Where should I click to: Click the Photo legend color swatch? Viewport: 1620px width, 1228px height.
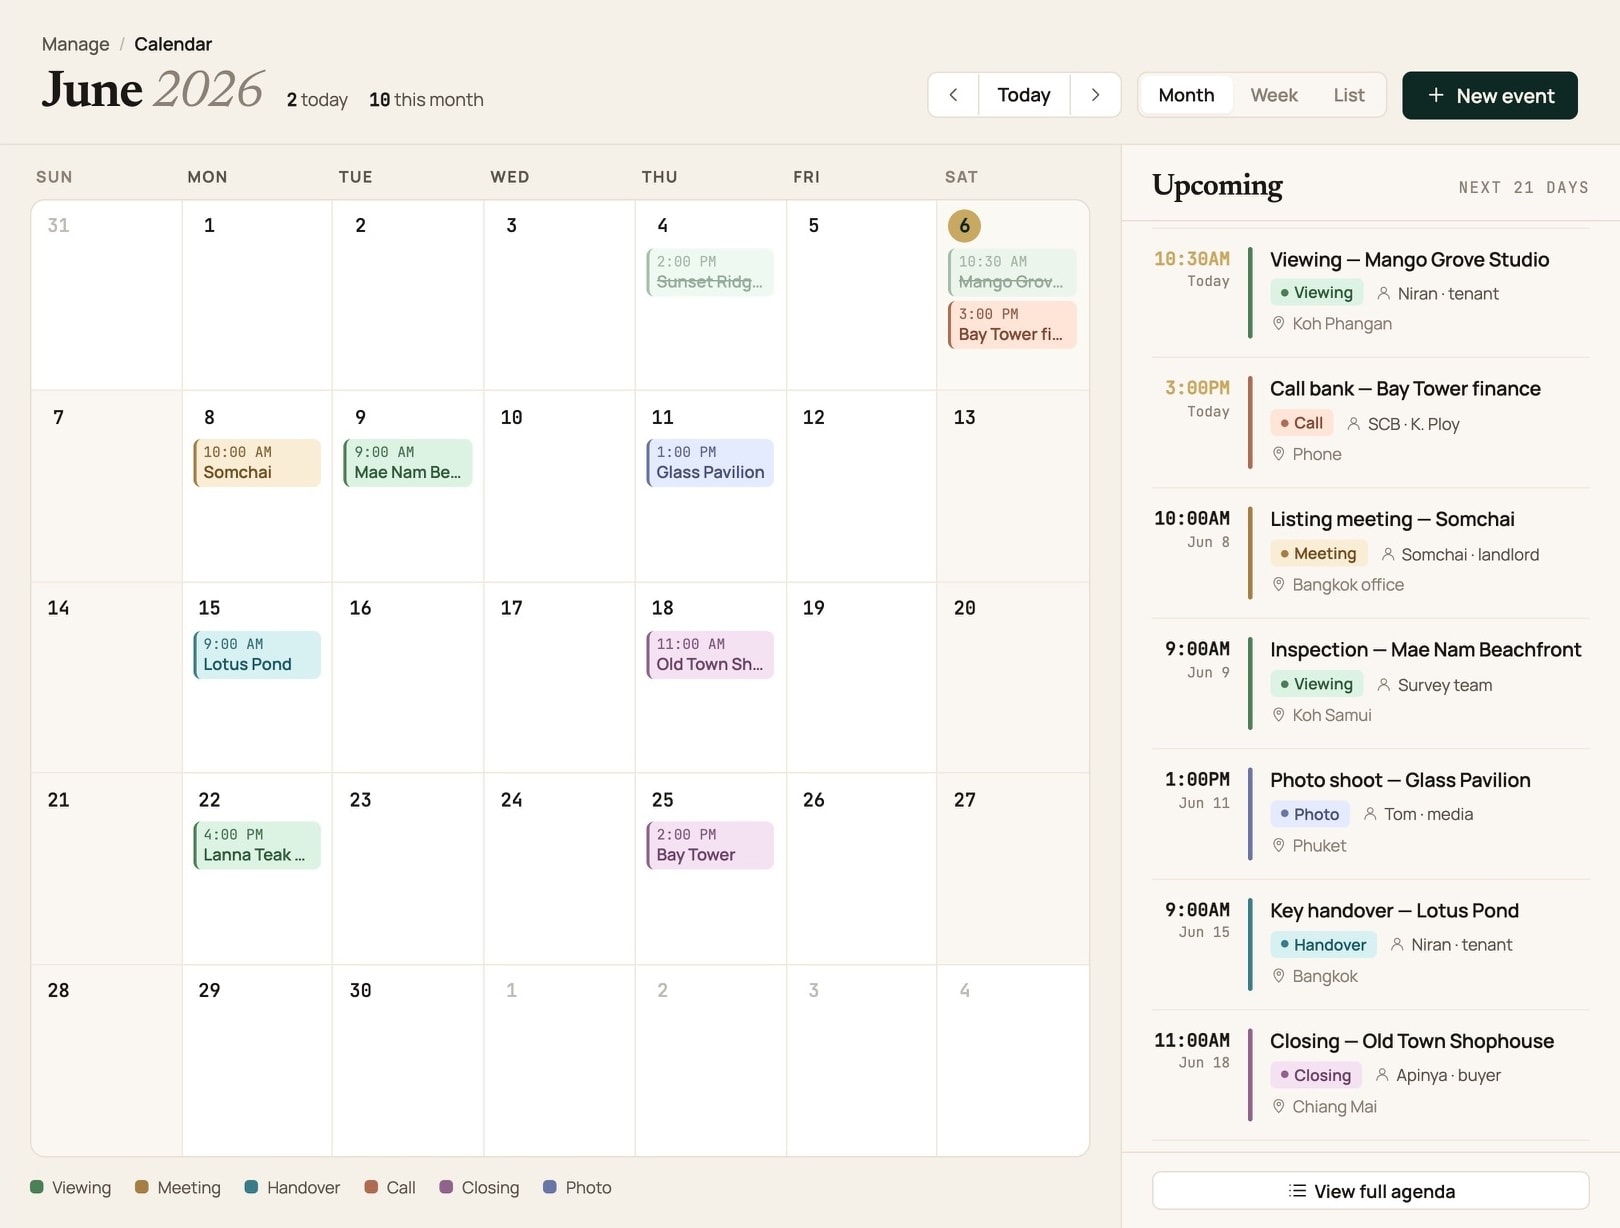(x=550, y=1187)
